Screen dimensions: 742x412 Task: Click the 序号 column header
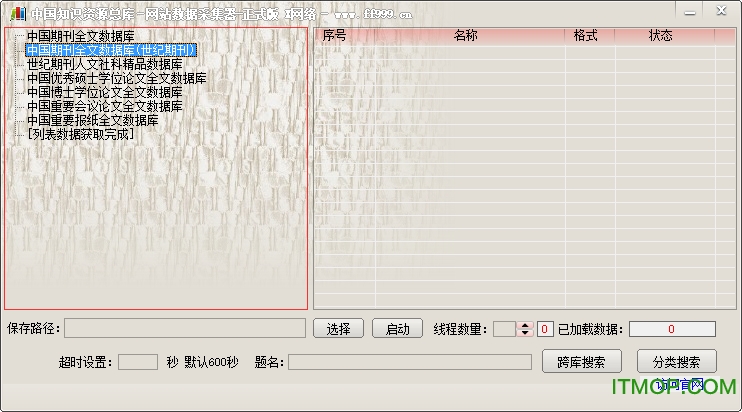344,36
